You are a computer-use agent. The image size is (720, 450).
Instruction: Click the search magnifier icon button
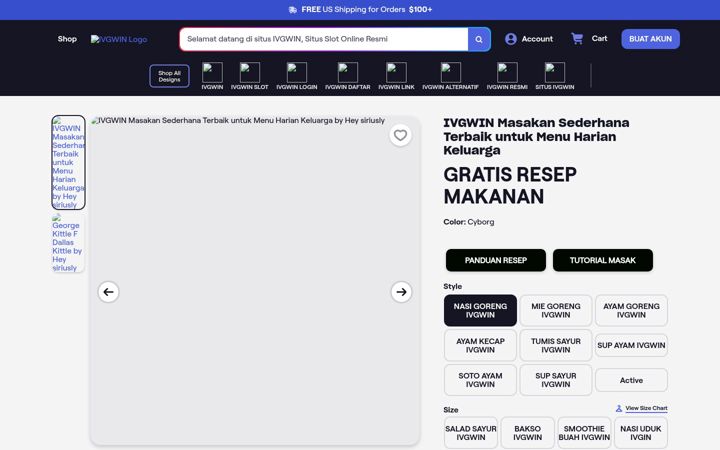tap(479, 39)
